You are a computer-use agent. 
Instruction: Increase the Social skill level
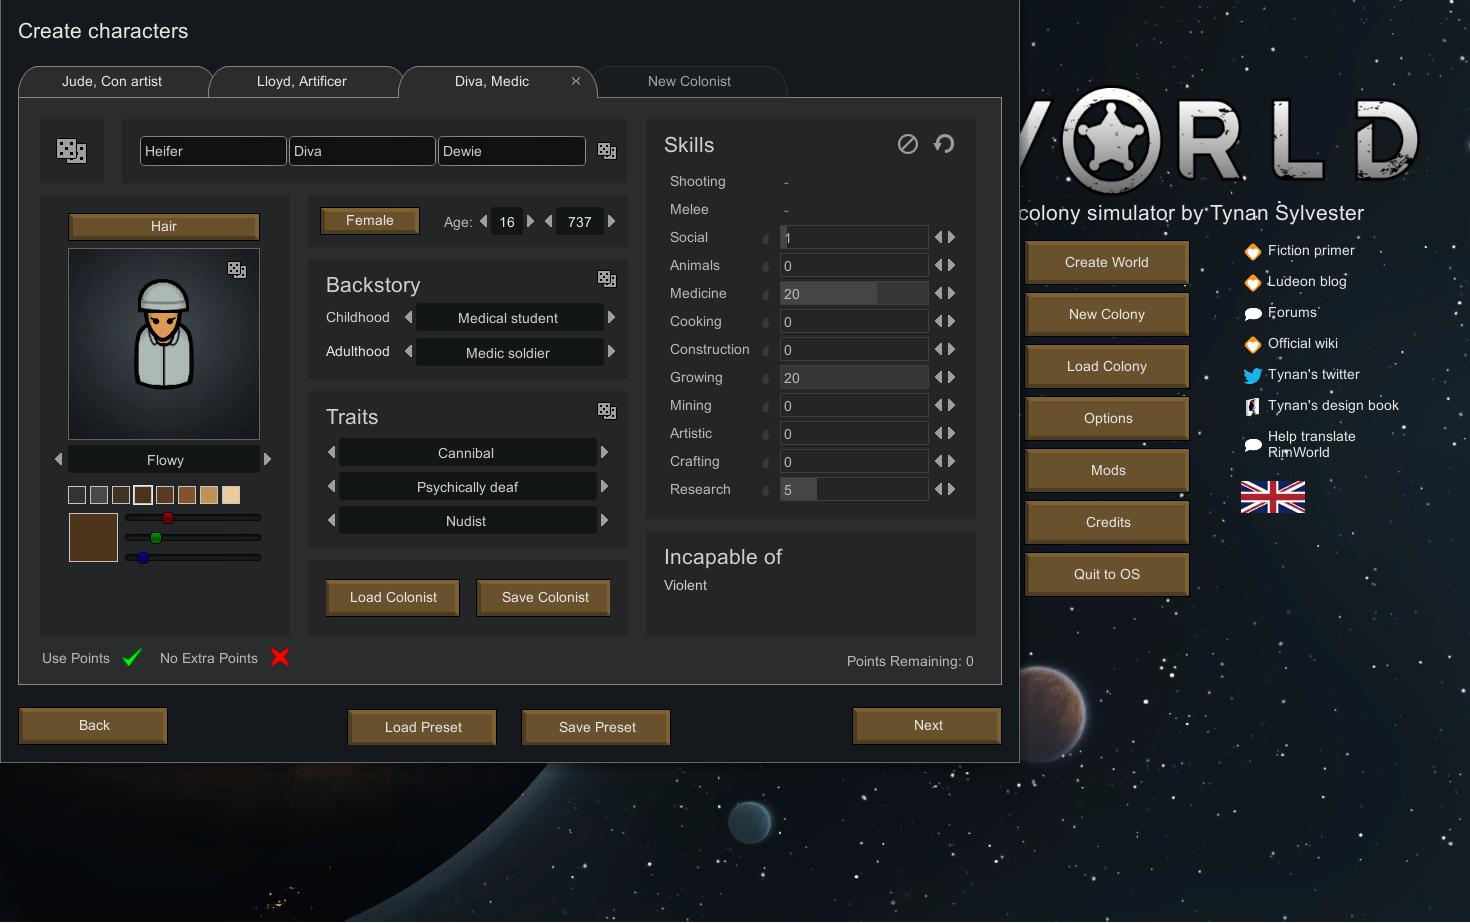[952, 237]
